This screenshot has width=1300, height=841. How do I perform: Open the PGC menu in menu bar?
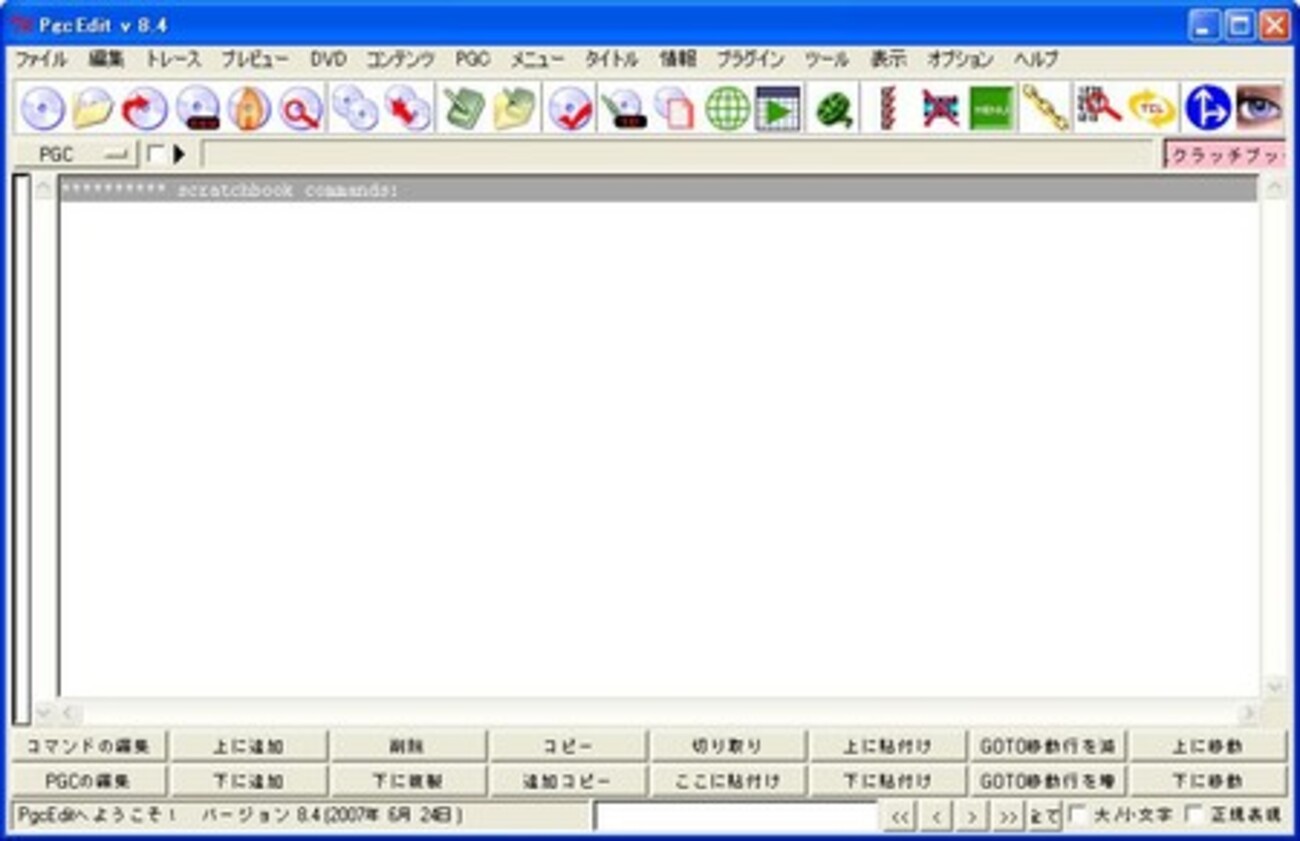pyautogui.click(x=472, y=59)
